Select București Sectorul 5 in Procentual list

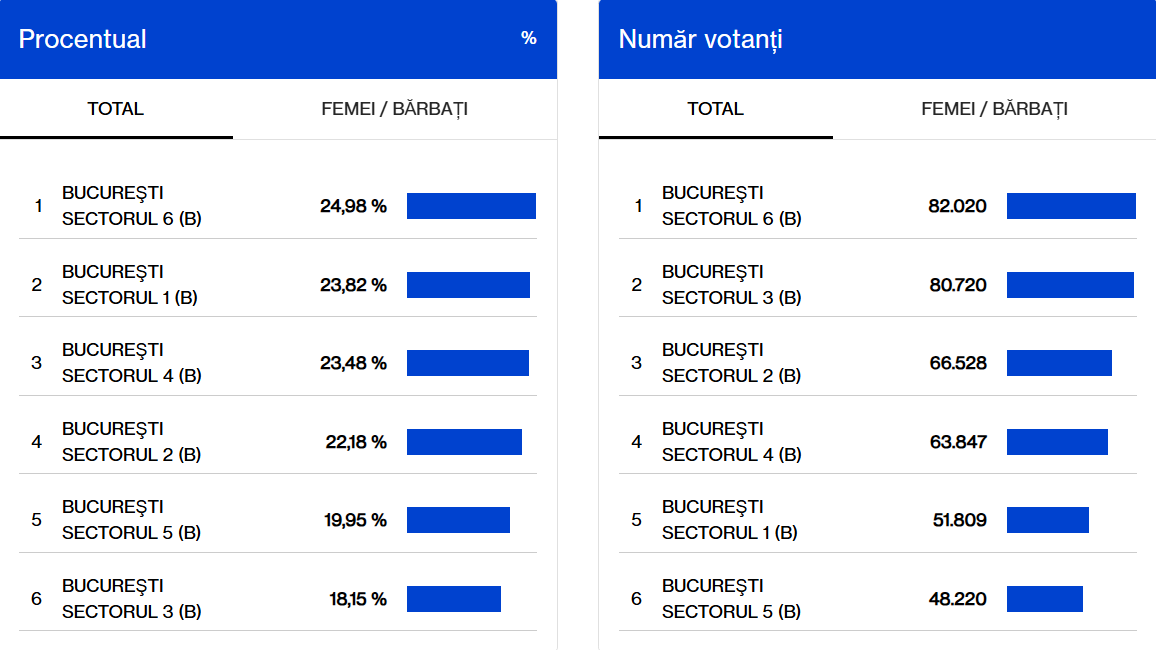(x=132, y=520)
